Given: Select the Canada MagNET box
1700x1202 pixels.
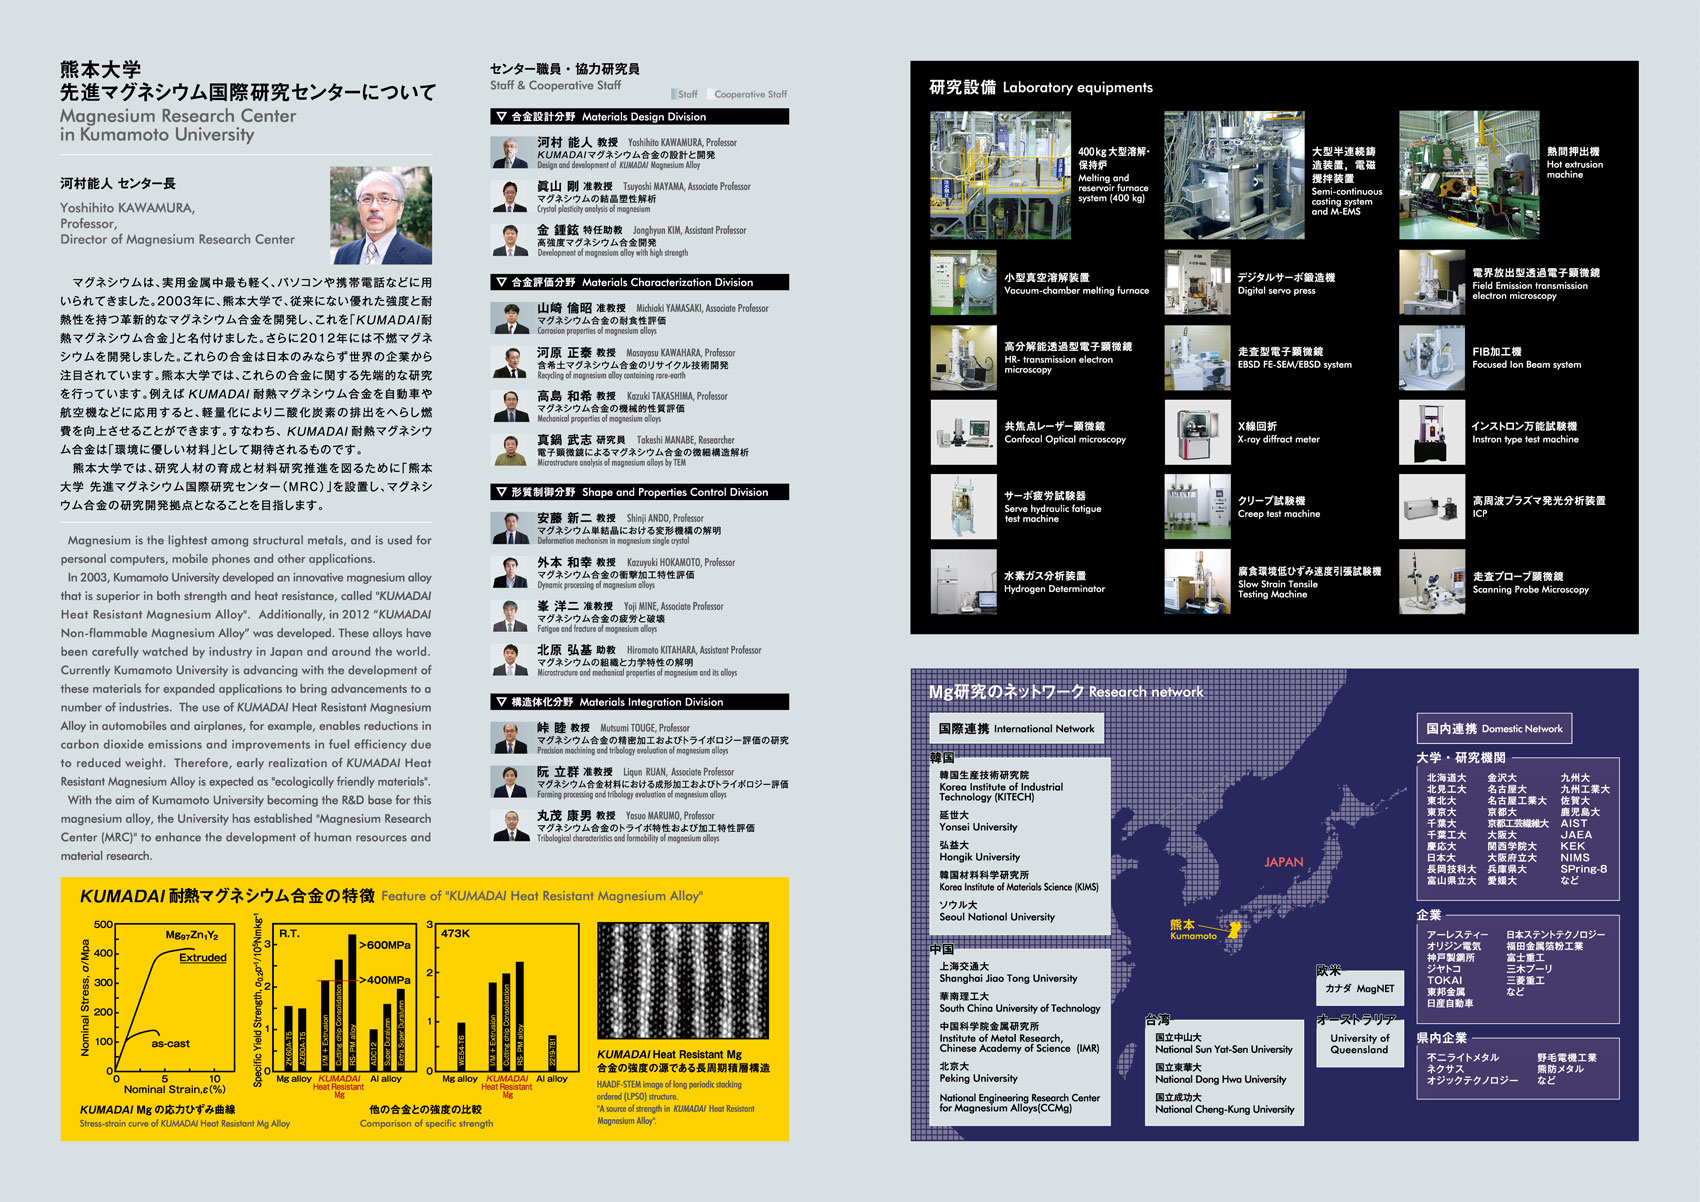Looking at the screenshot, I should click(x=1359, y=988).
